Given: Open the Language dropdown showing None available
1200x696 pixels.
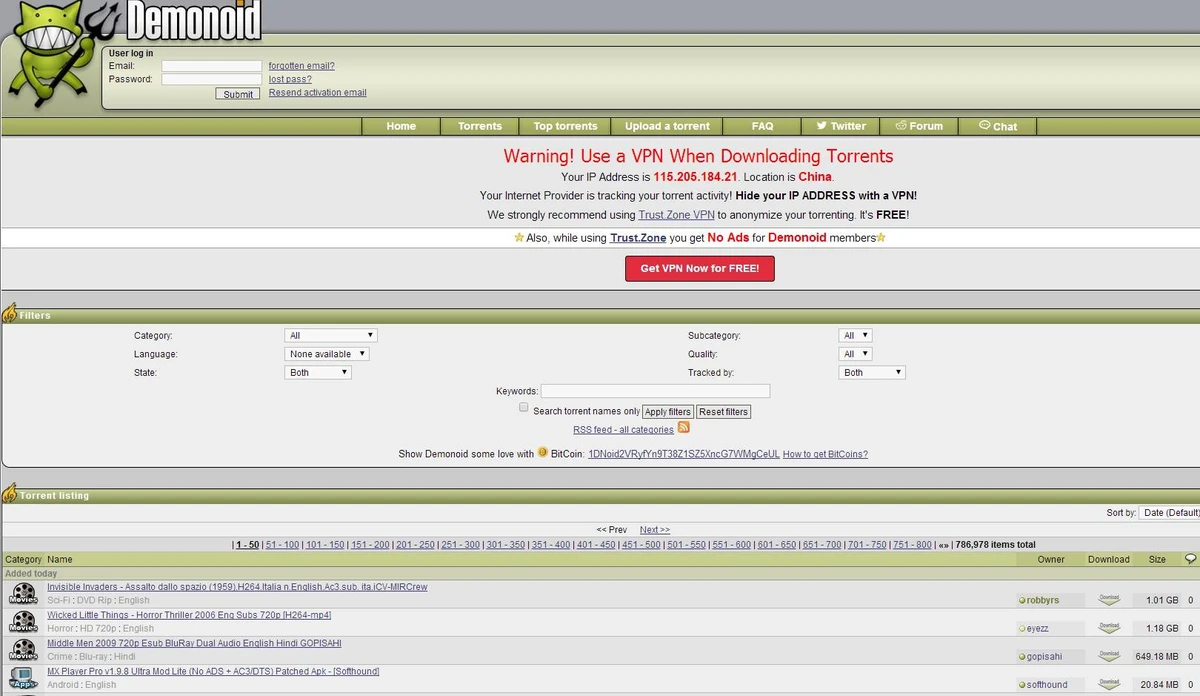Looking at the screenshot, I should coord(327,354).
